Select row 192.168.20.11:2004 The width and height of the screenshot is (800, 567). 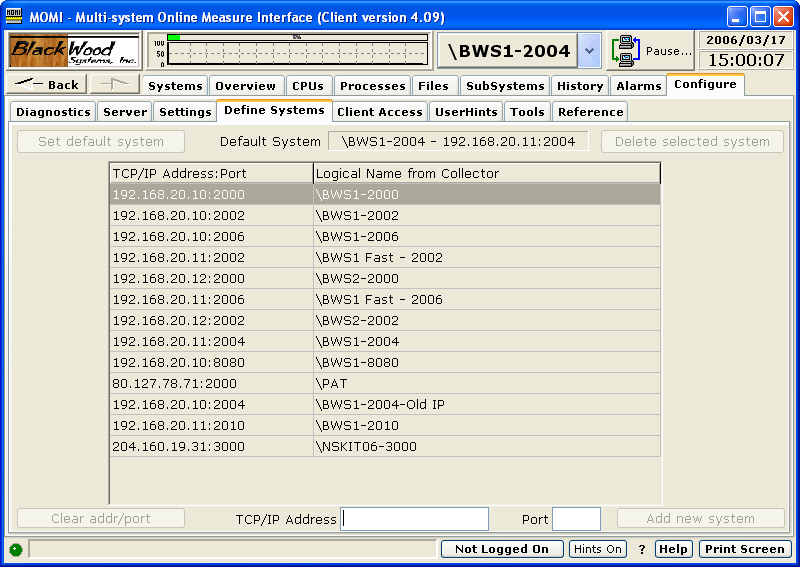385,341
